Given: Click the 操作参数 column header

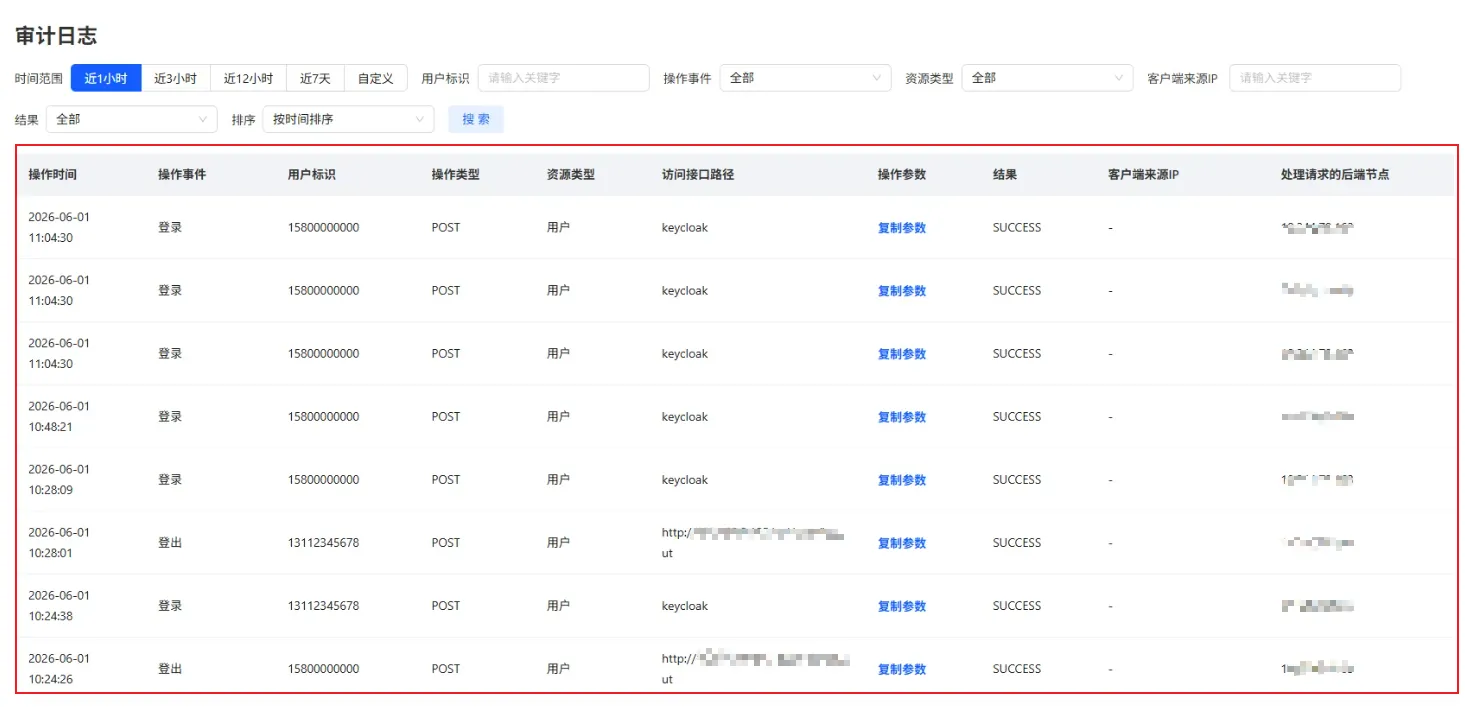Looking at the screenshot, I should [x=902, y=174].
